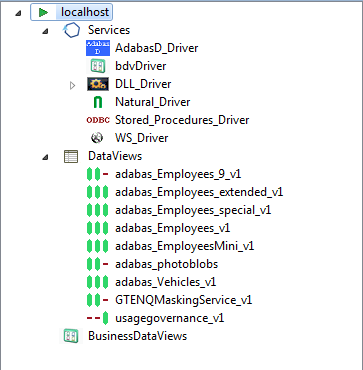Click status icon of adabas_Employees_special_v1
363x370 pixels.
(97, 210)
